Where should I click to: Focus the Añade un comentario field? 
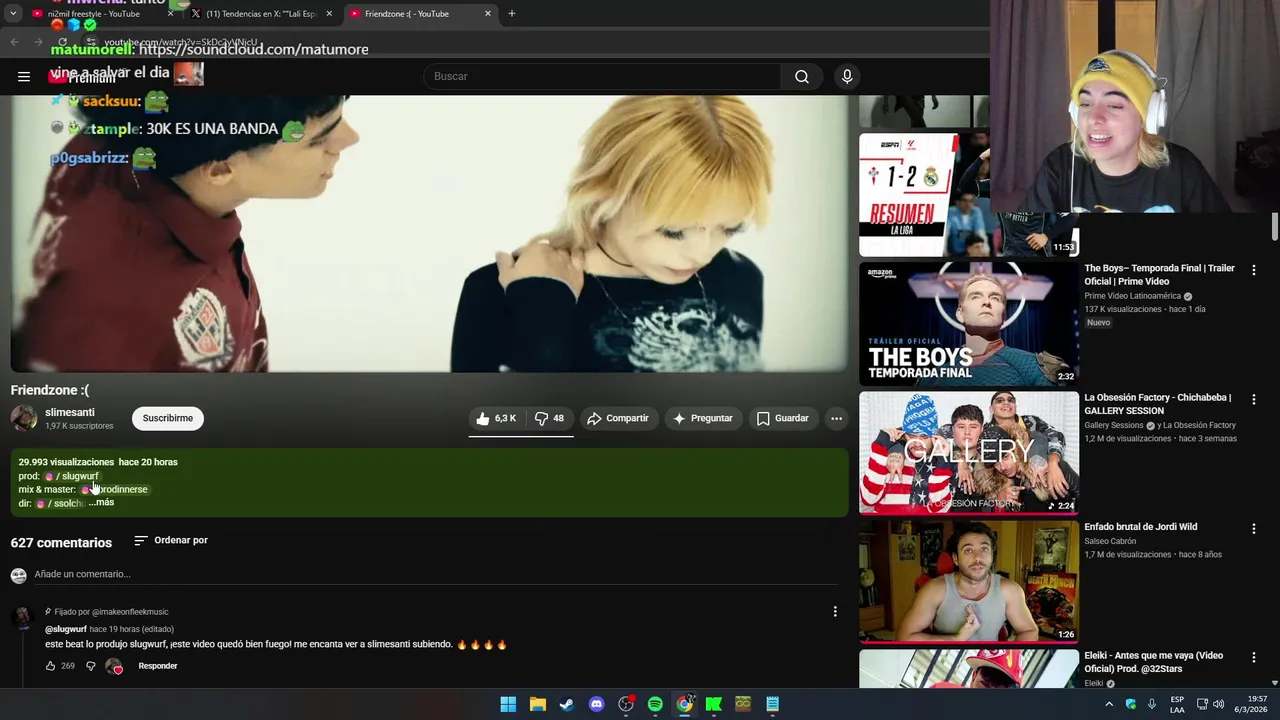(x=436, y=574)
